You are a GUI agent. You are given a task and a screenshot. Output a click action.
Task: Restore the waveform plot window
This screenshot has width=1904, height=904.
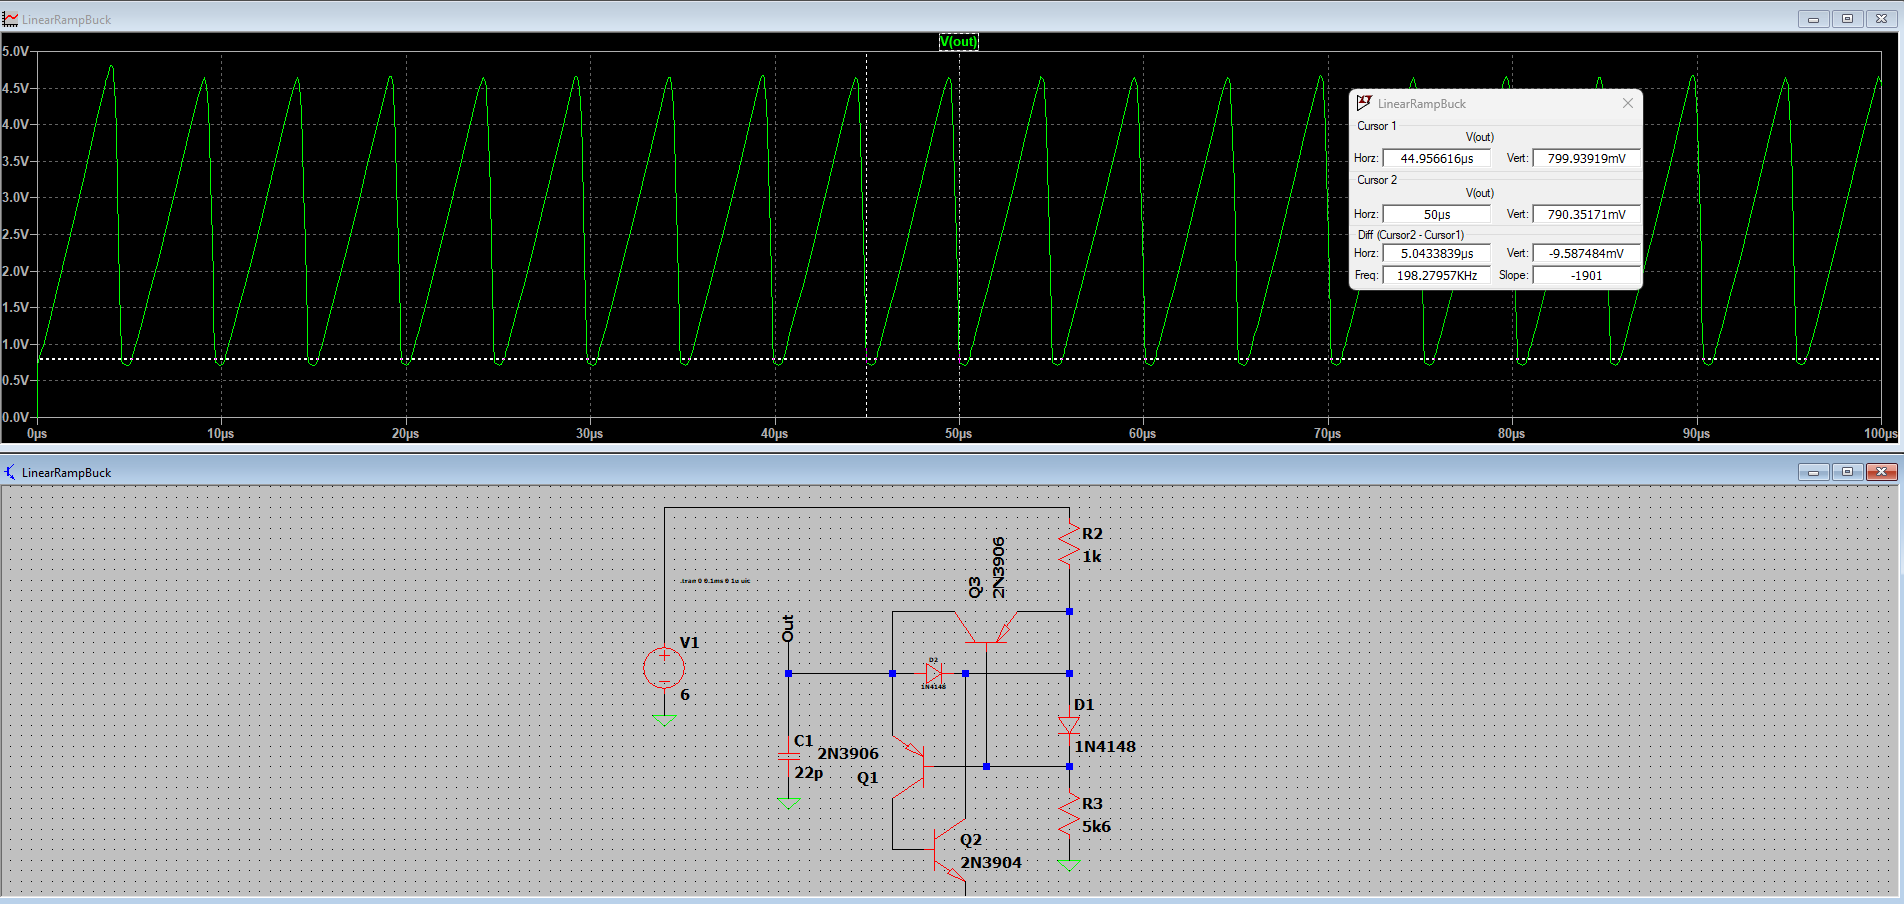[x=1847, y=19]
